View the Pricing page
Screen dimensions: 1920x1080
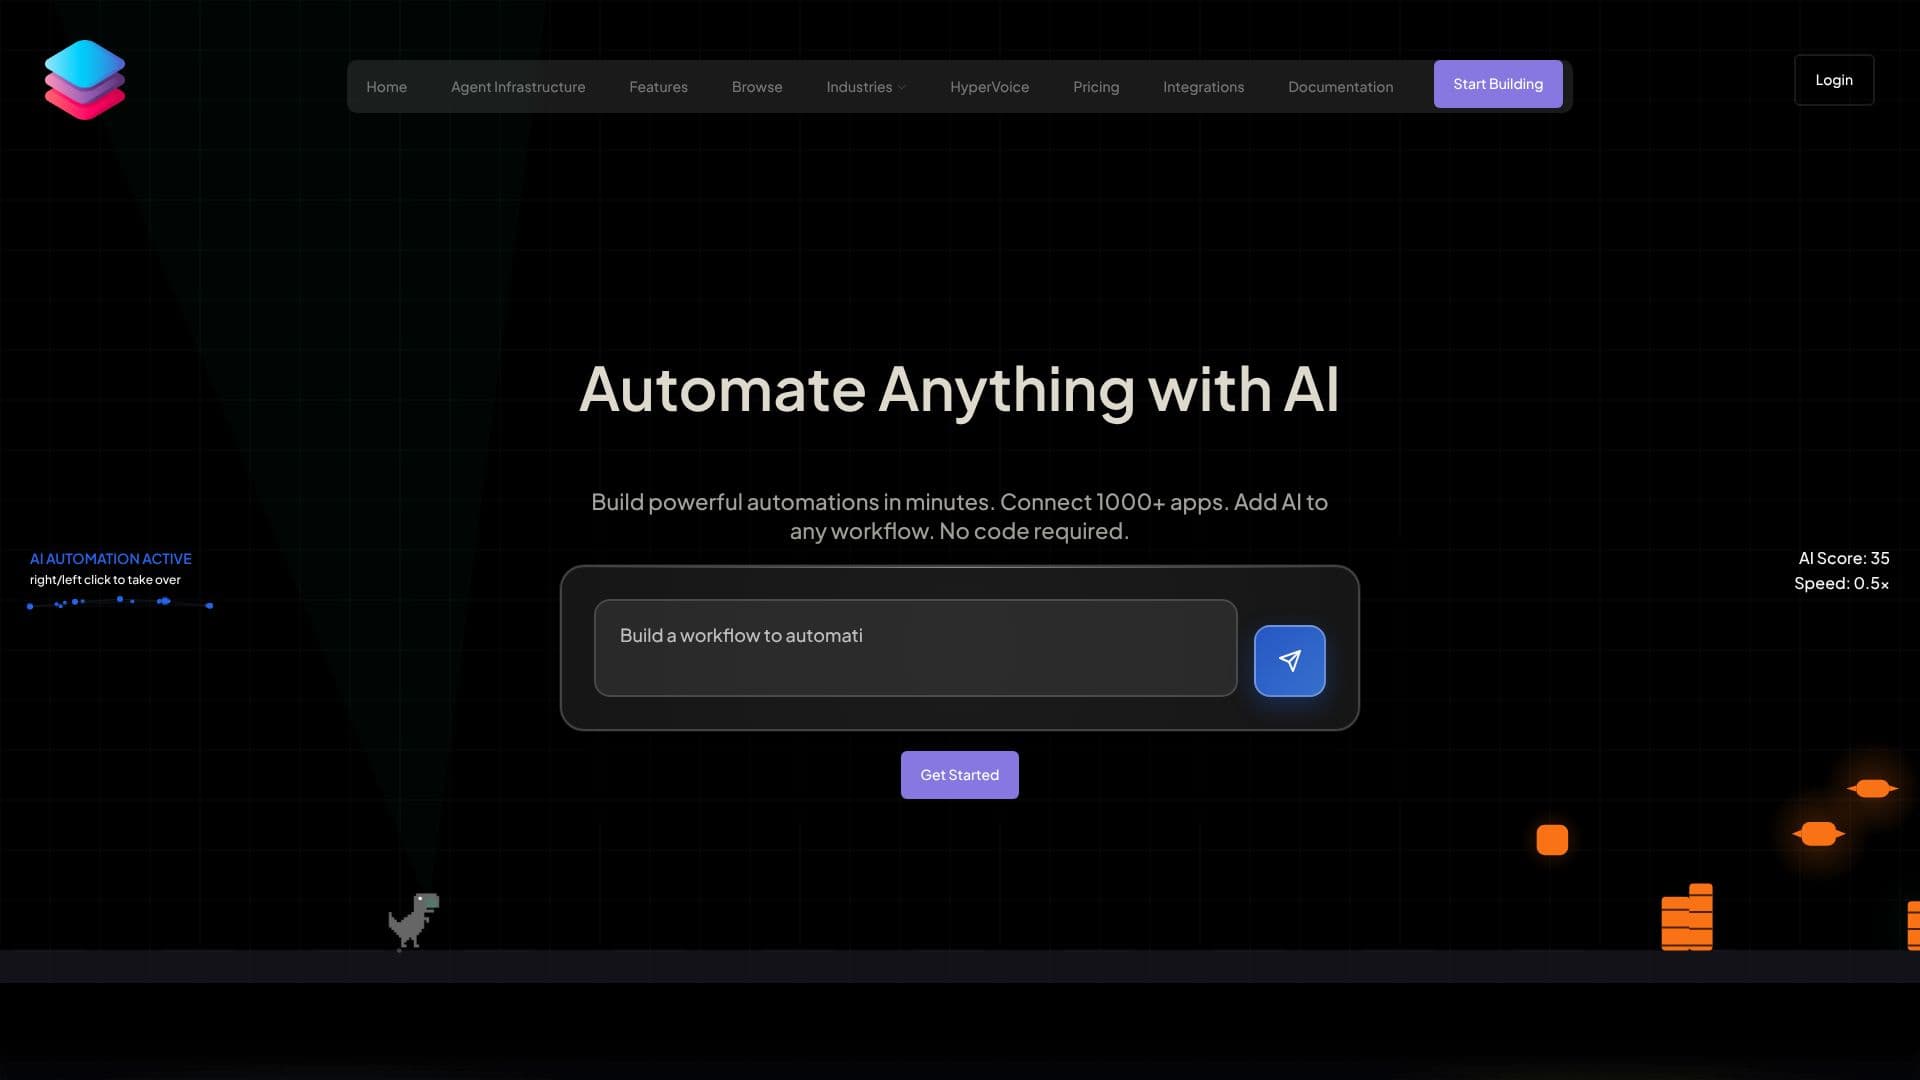click(1096, 87)
